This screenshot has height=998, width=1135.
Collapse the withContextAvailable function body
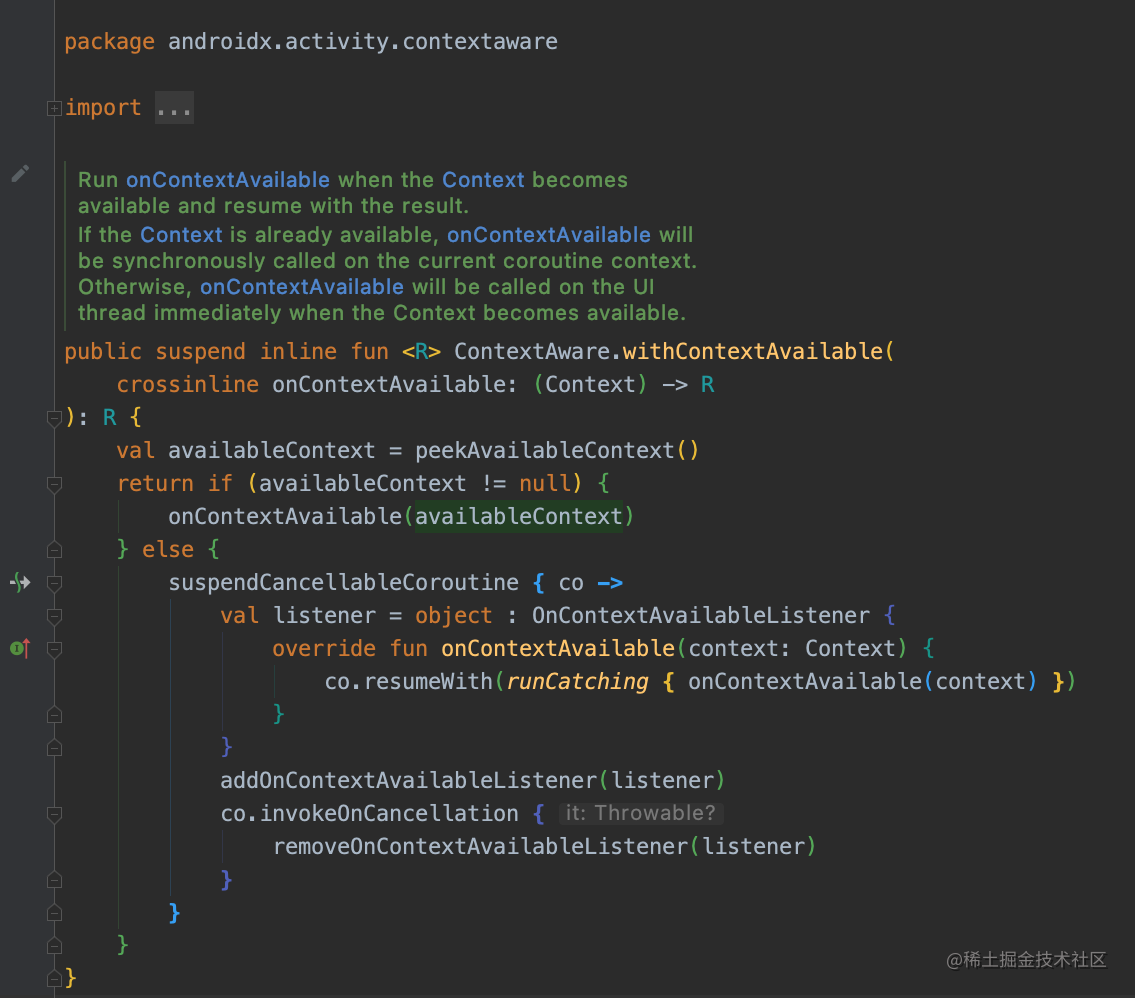(x=54, y=419)
